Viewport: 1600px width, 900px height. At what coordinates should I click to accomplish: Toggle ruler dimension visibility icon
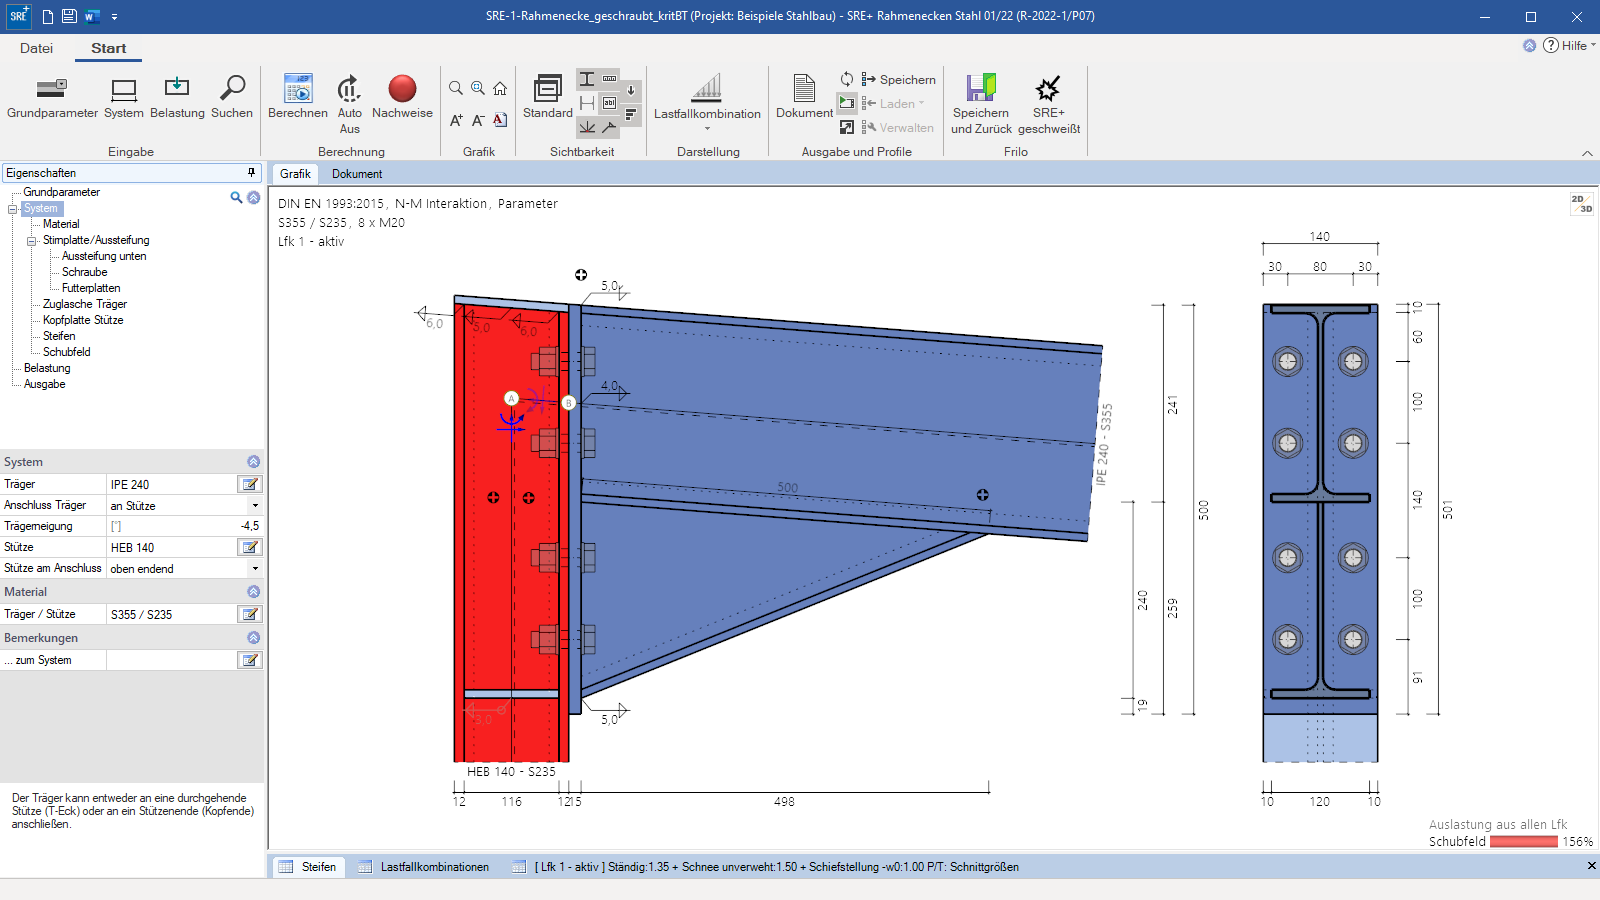(609, 79)
